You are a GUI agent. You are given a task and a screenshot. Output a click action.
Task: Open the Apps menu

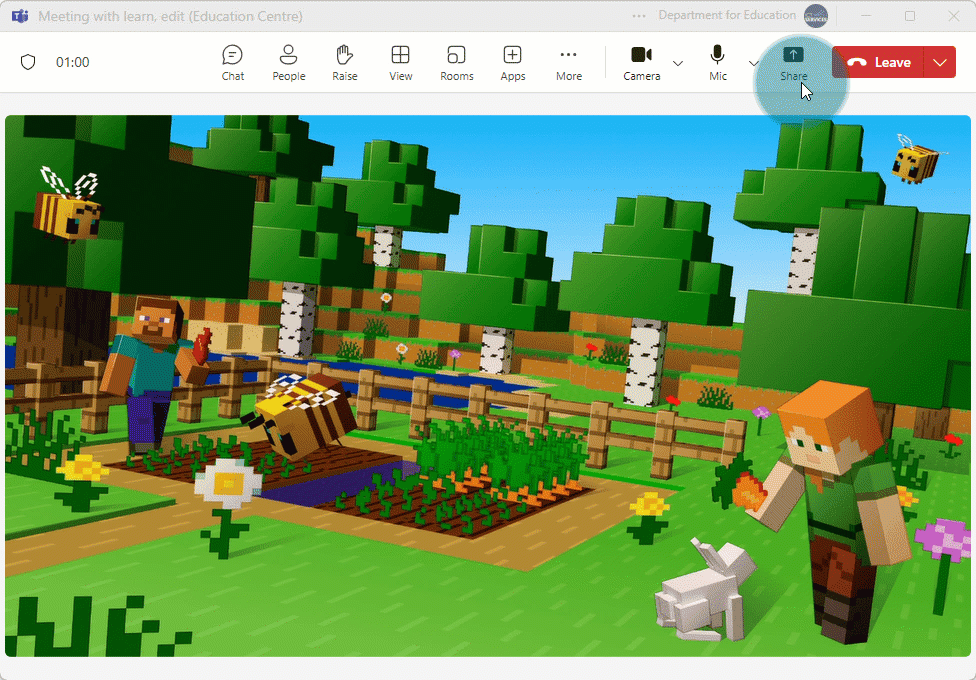click(512, 63)
